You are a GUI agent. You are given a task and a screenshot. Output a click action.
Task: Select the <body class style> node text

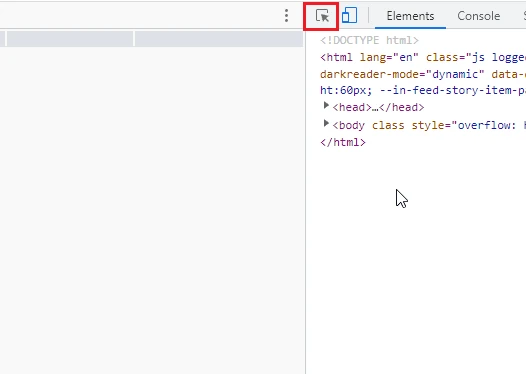click(x=429, y=125)
